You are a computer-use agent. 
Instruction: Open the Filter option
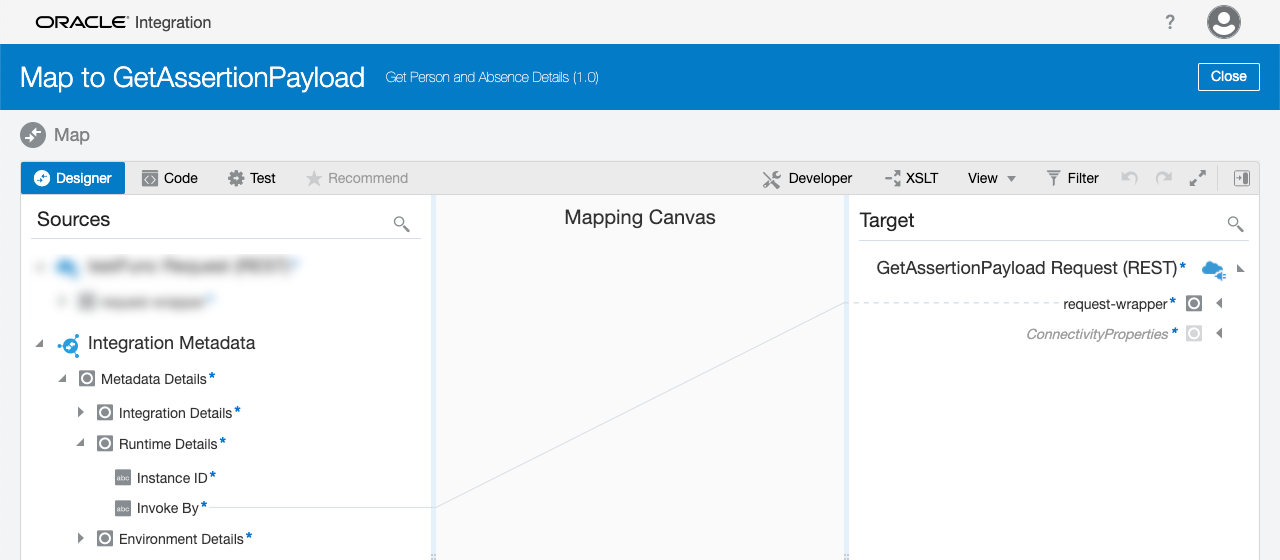click(x=1072, y=178)
